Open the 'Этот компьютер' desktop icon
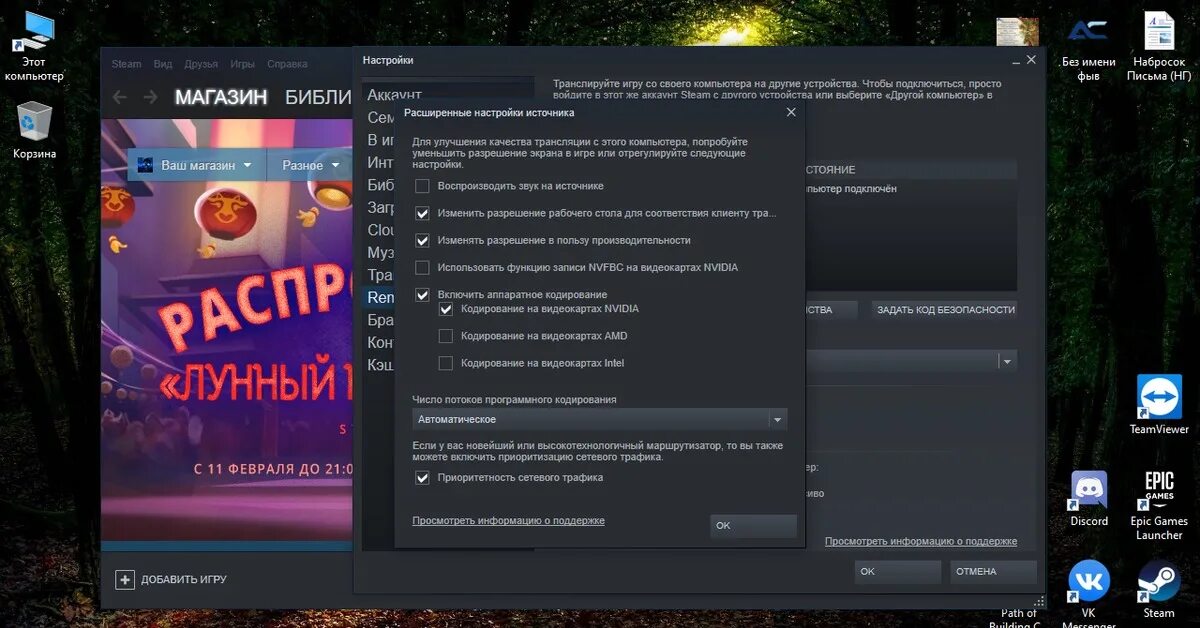The image size is (1200, 628). [x=33, y=45]
